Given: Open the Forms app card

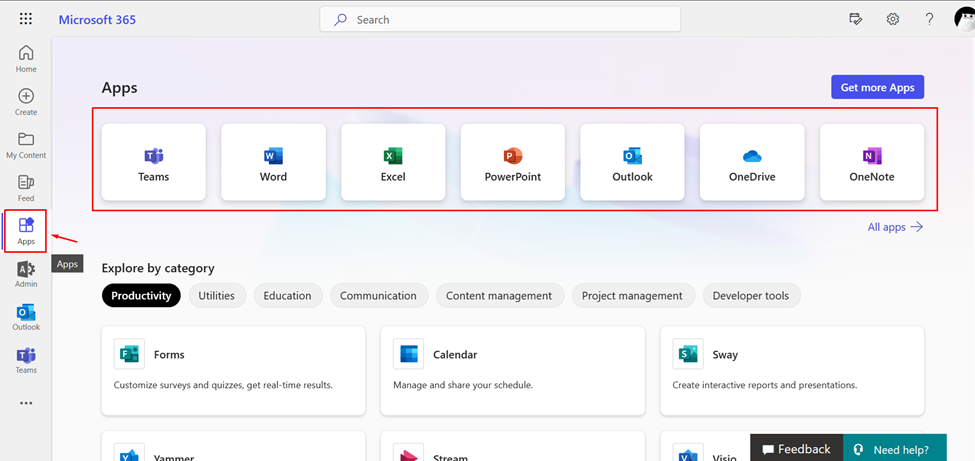Looking at the screenshot, I should (233, 370).
